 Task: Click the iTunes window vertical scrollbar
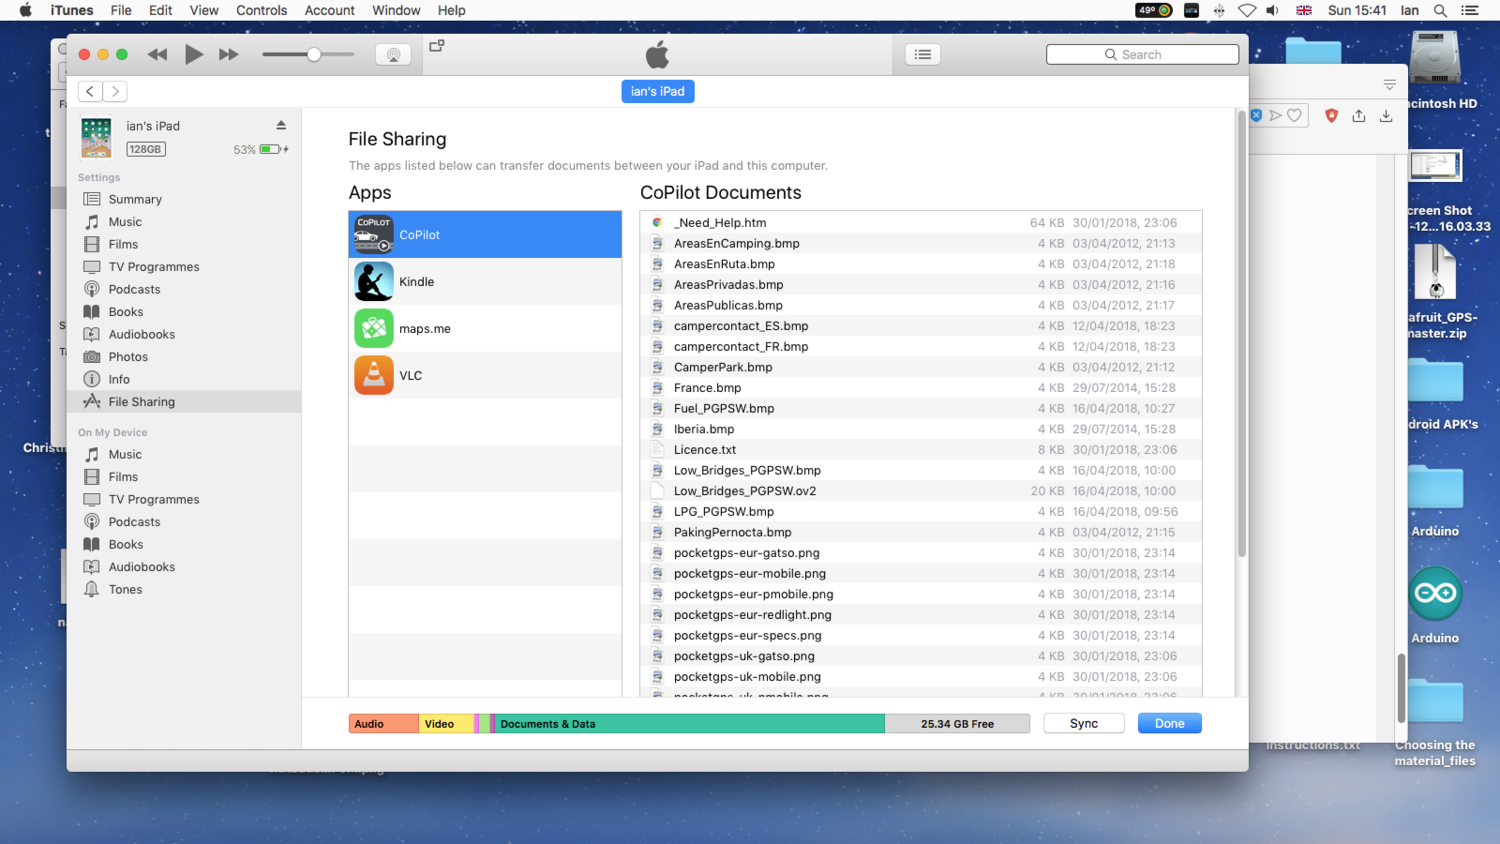[1242, 335]
